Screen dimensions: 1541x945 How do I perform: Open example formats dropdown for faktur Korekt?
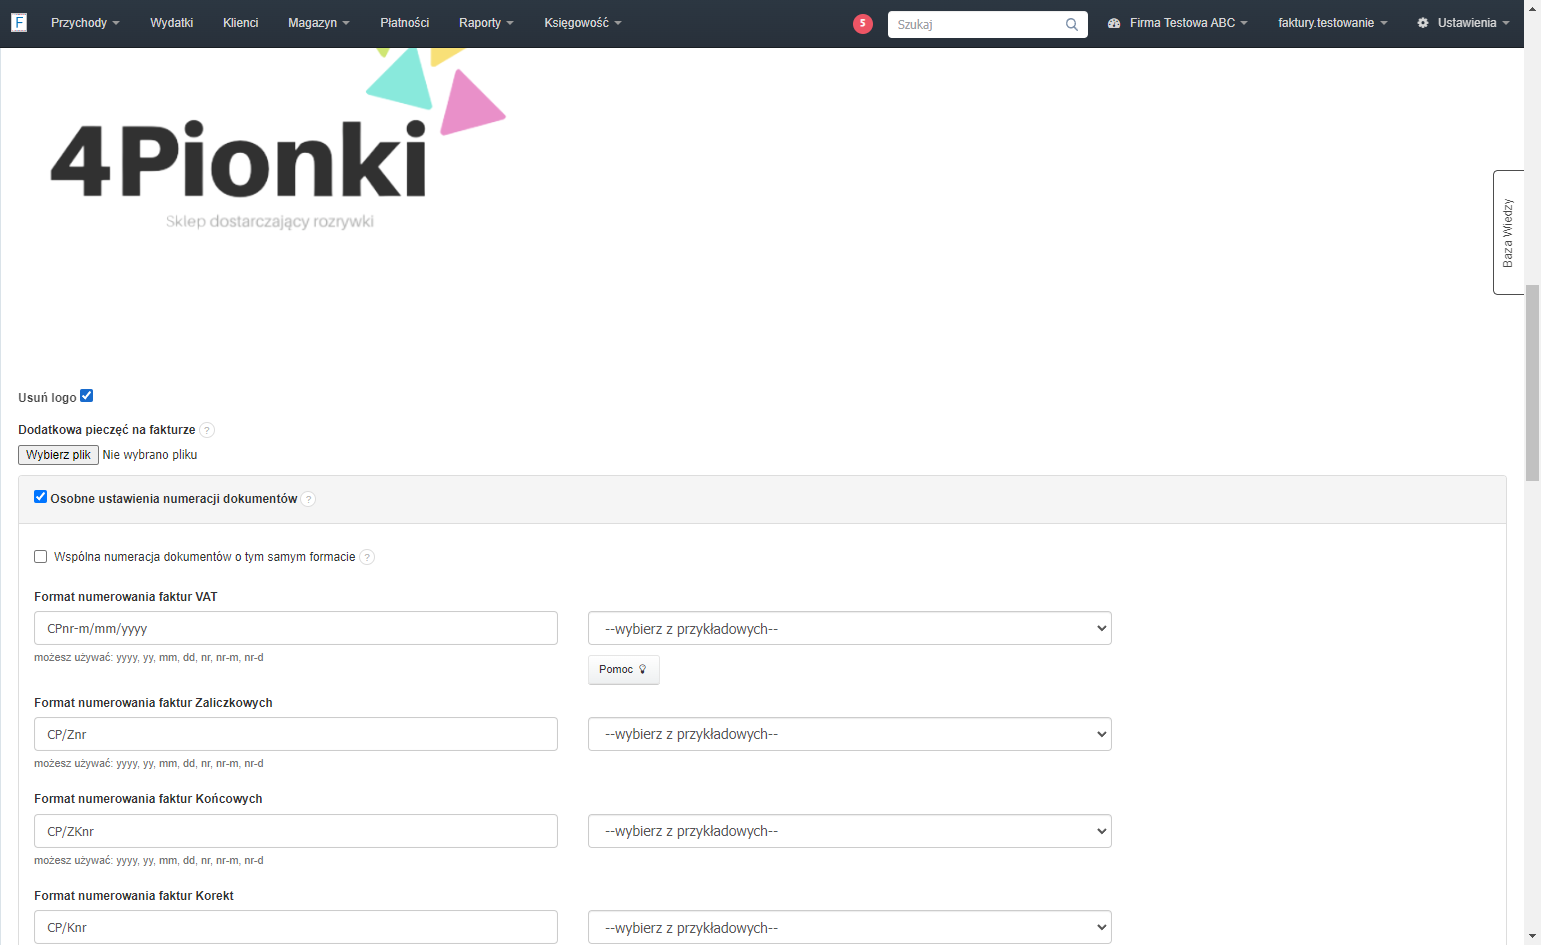coord(850,927)
